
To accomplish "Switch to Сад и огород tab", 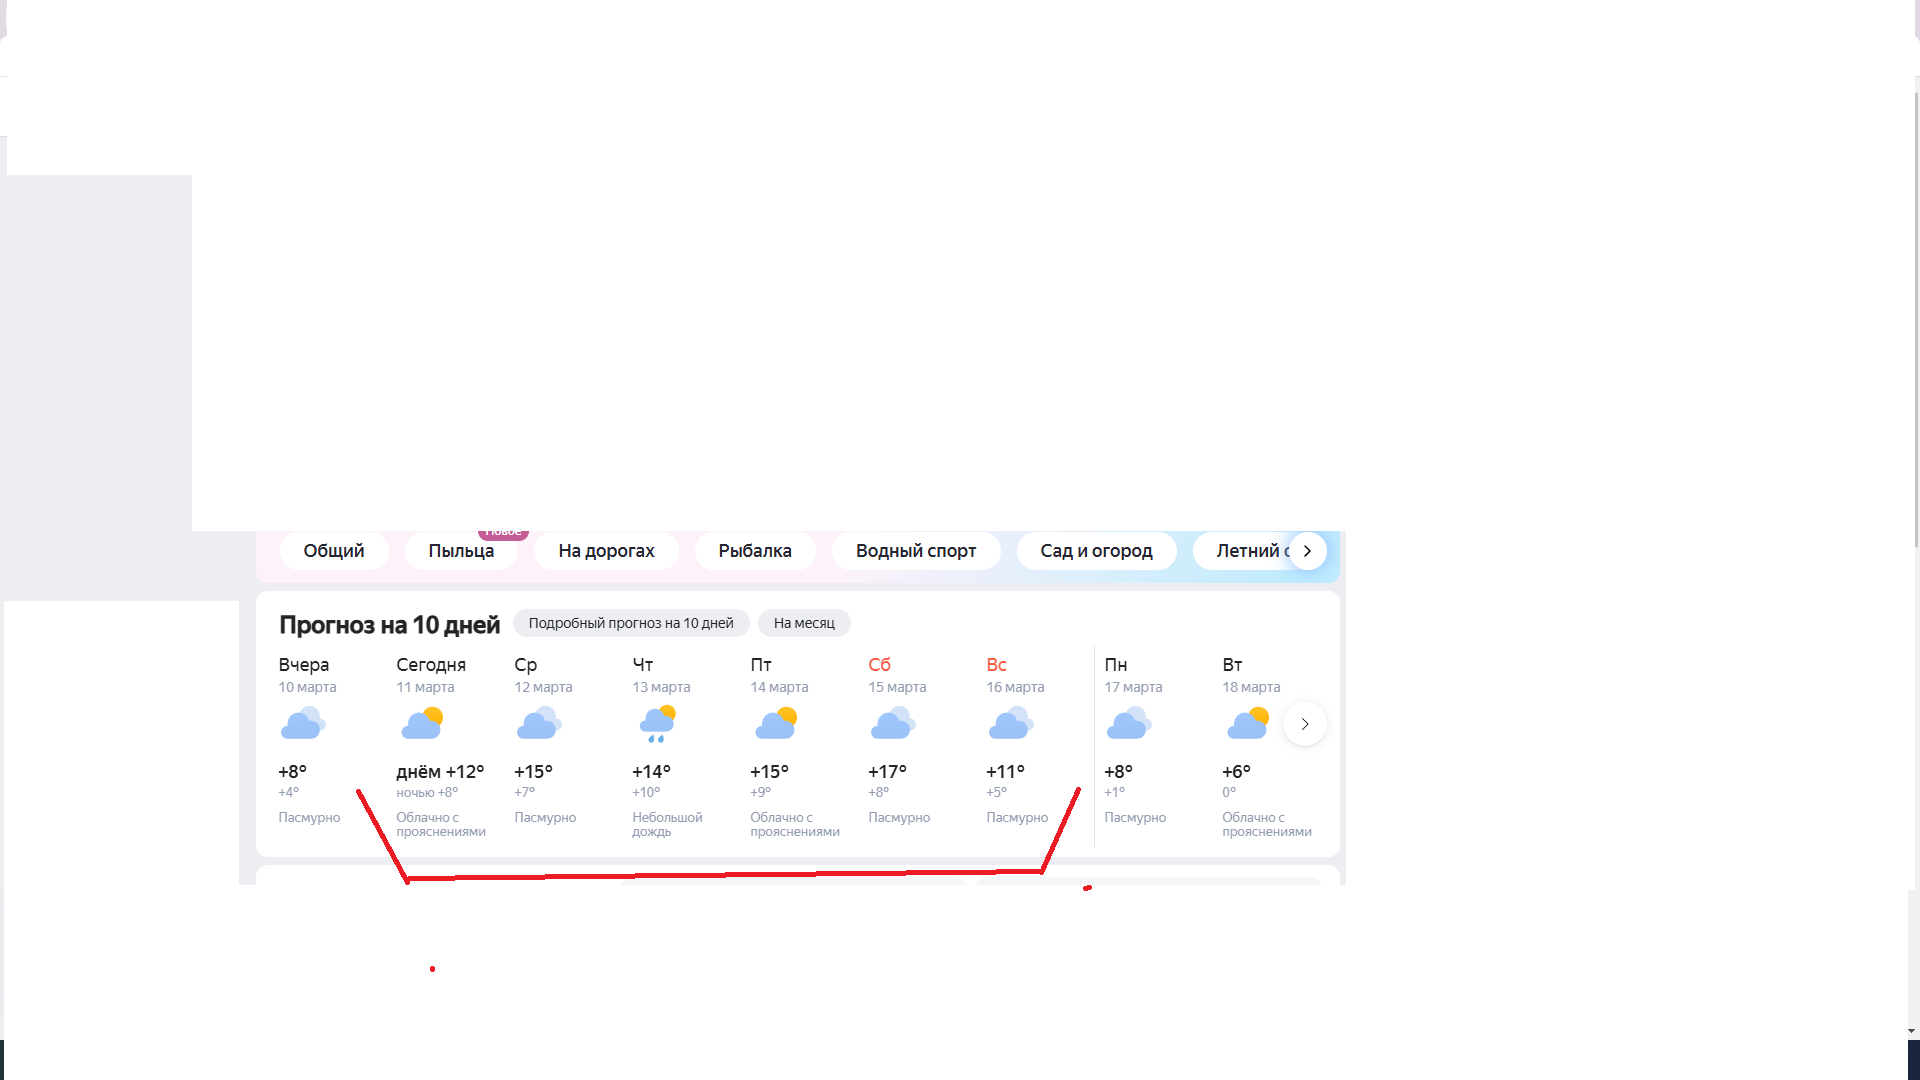I will click(x=1096, y=551).
